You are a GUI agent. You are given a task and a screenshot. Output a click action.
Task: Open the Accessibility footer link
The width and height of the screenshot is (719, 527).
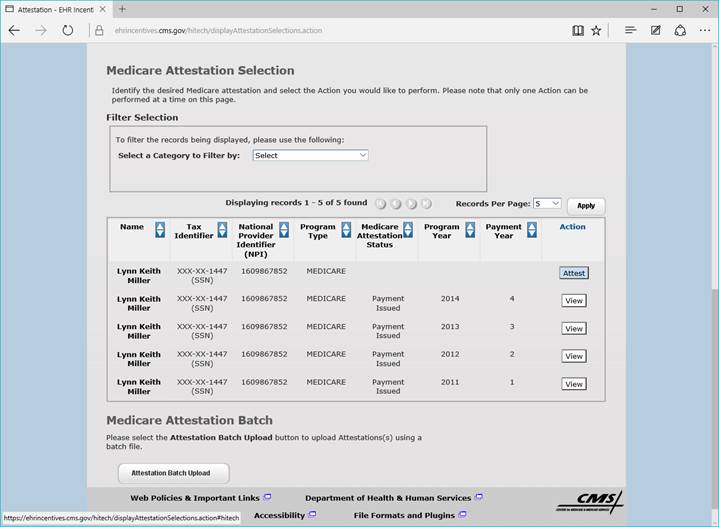[x=279, y=515]
